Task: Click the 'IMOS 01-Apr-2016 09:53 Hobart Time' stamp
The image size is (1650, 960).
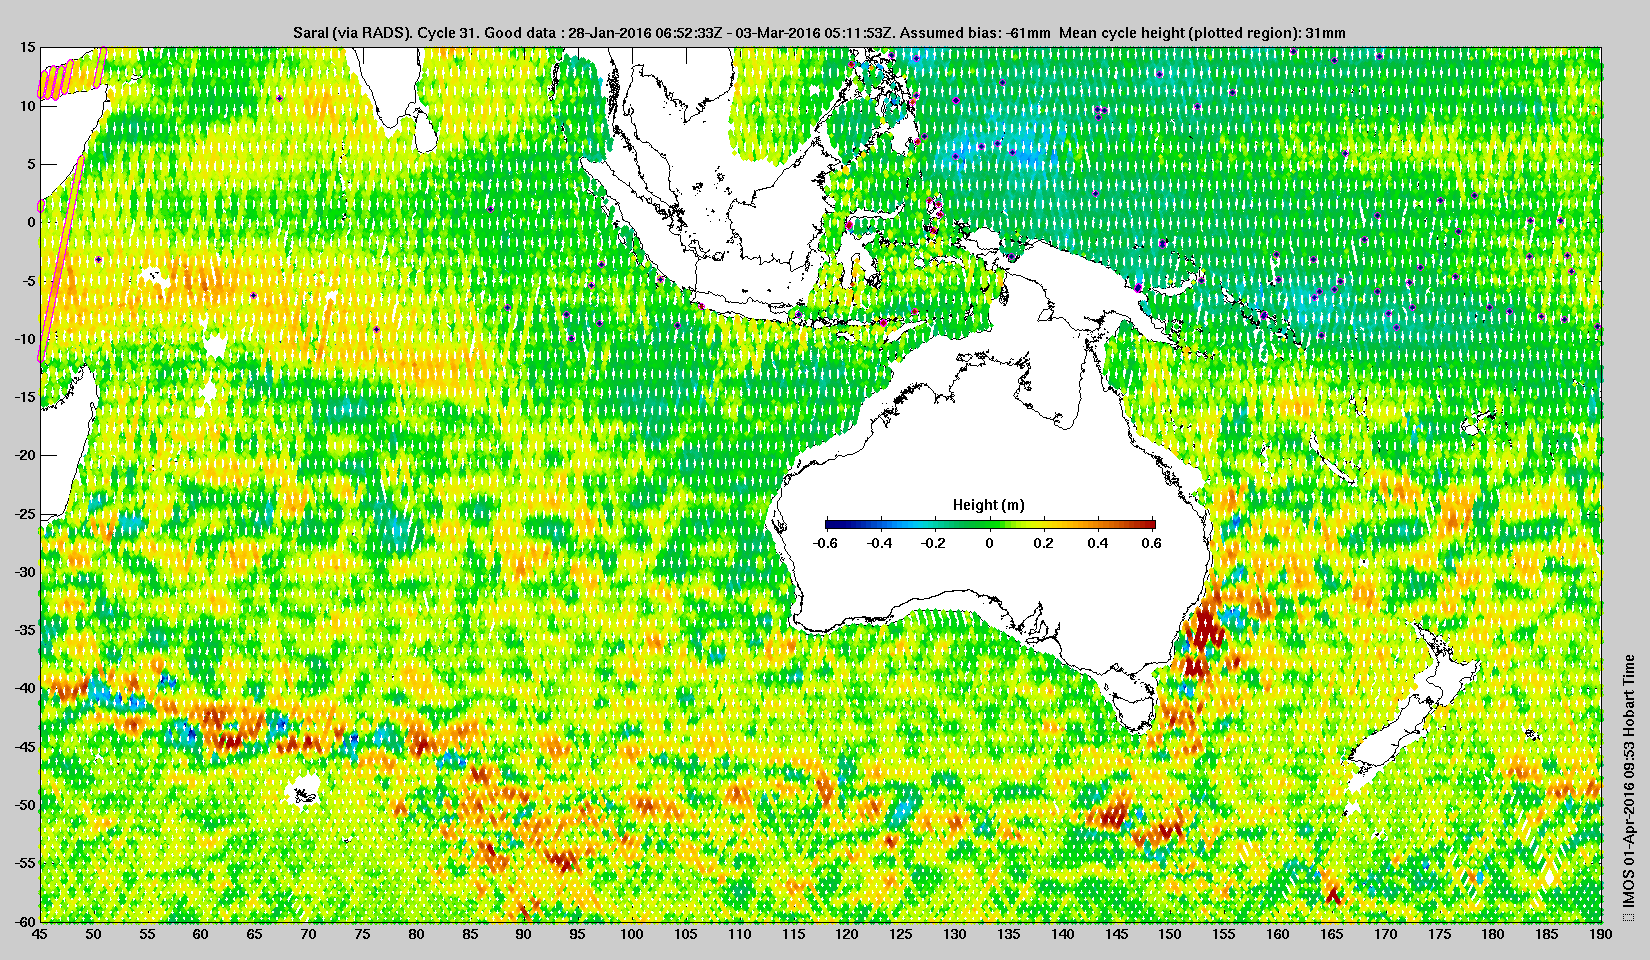Action: (1629, 780)
